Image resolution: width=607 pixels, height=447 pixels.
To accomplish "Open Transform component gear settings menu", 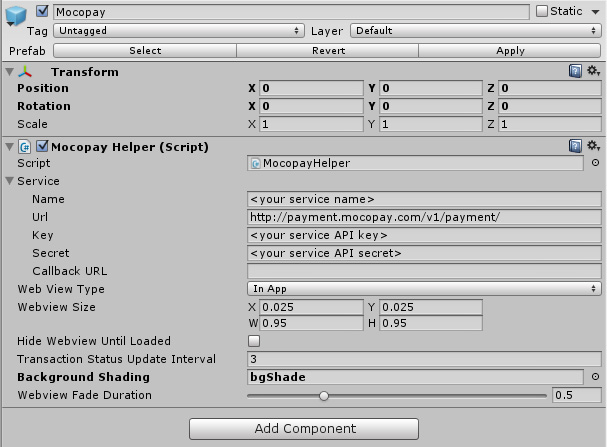I will pyautogui.click(x=593, y=71).
